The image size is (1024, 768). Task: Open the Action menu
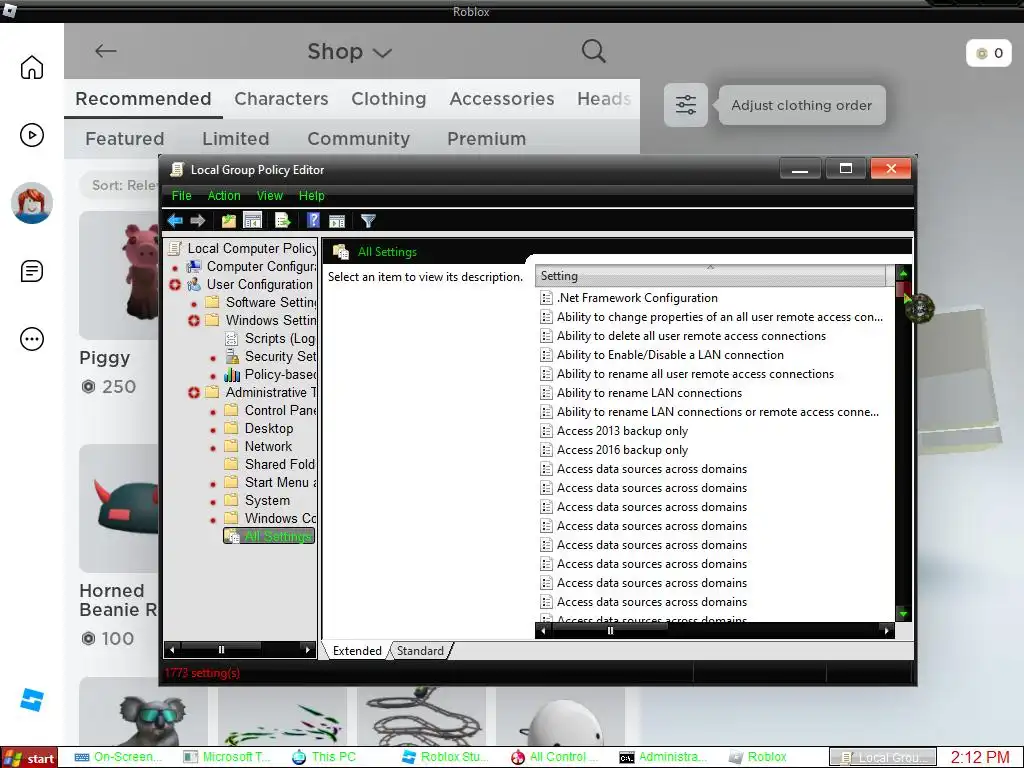[224, 195]
